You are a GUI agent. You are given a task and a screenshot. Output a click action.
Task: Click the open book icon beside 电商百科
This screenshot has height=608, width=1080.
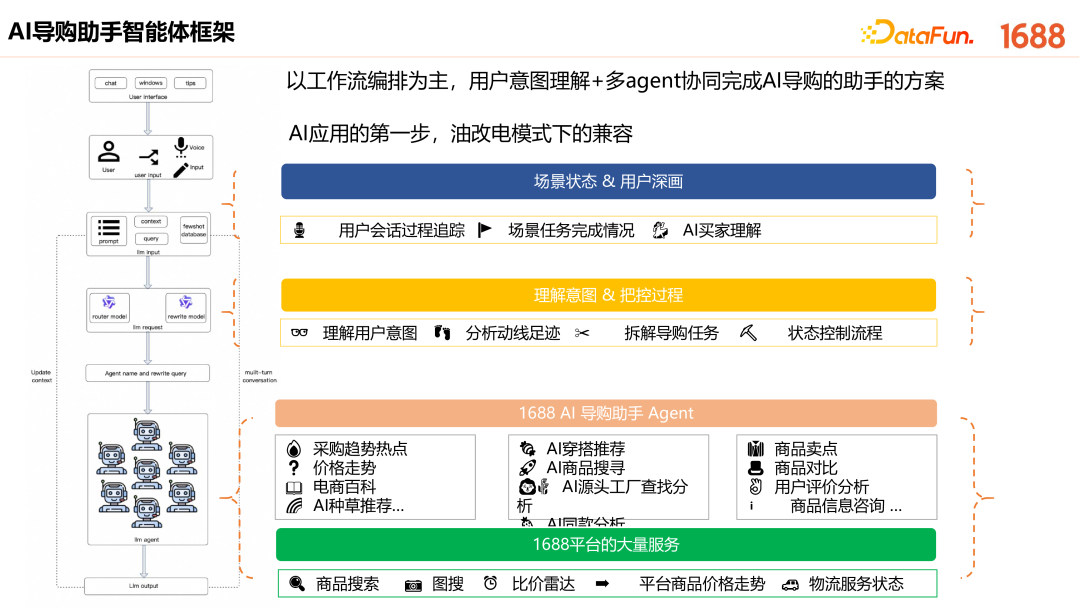(x=294, y=488)
